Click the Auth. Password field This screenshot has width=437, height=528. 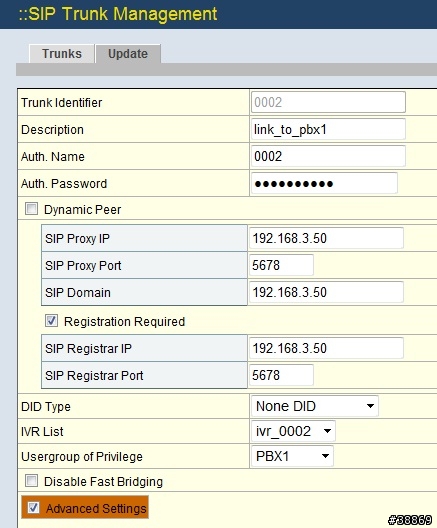(324, 183)
